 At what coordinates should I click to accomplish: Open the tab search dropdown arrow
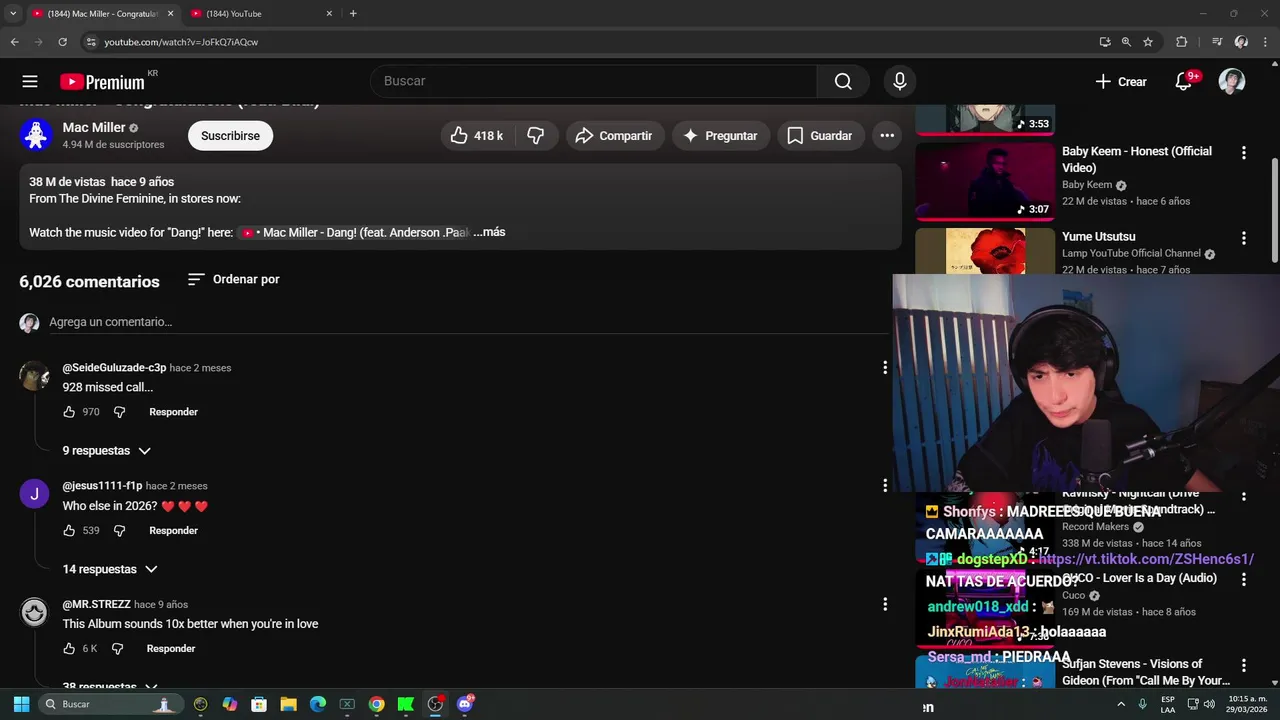(x=13, y=14)
